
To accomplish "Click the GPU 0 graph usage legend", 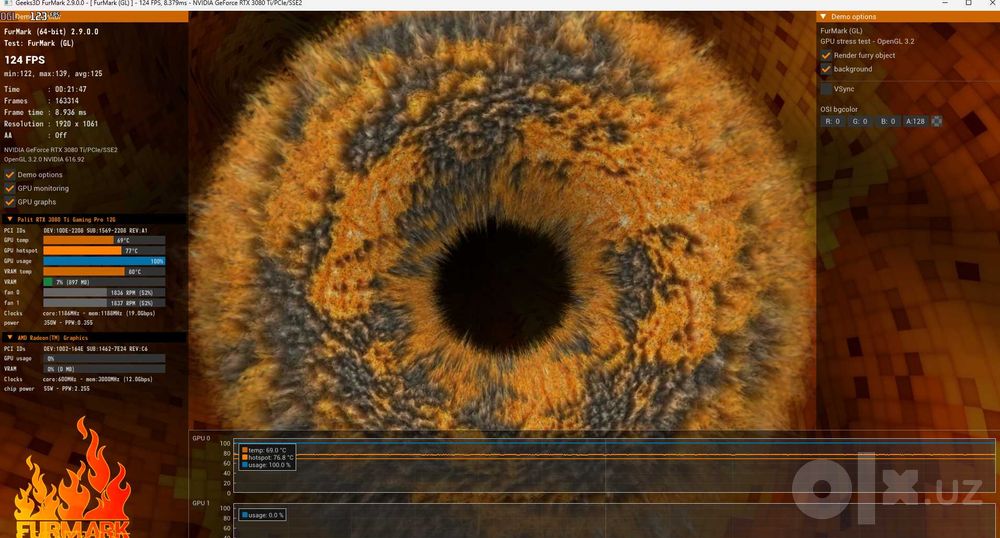I will tap(266, 465).
